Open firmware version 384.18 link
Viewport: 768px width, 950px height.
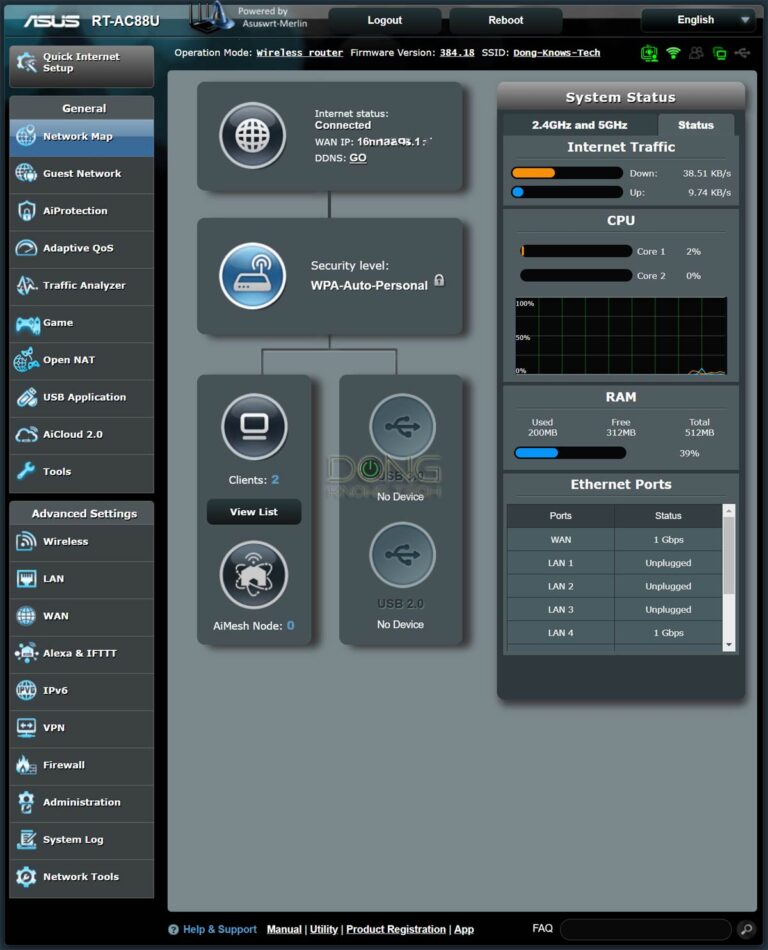point(457,53)
